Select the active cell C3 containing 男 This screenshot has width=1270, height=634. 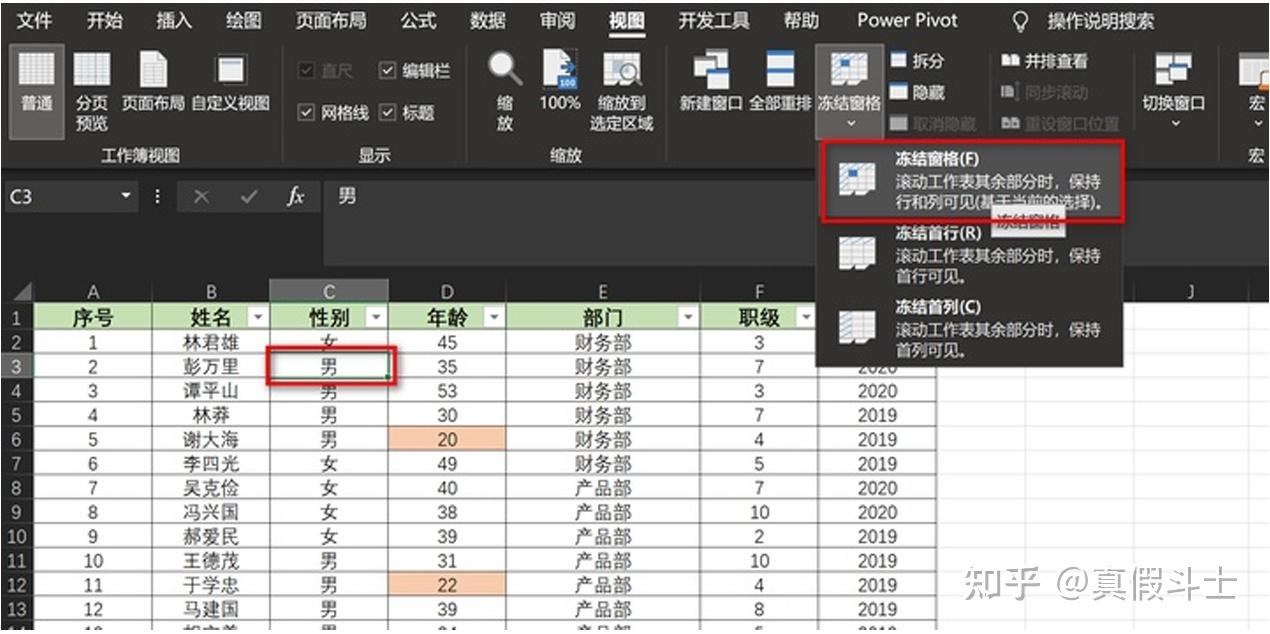tap(329, 367)
